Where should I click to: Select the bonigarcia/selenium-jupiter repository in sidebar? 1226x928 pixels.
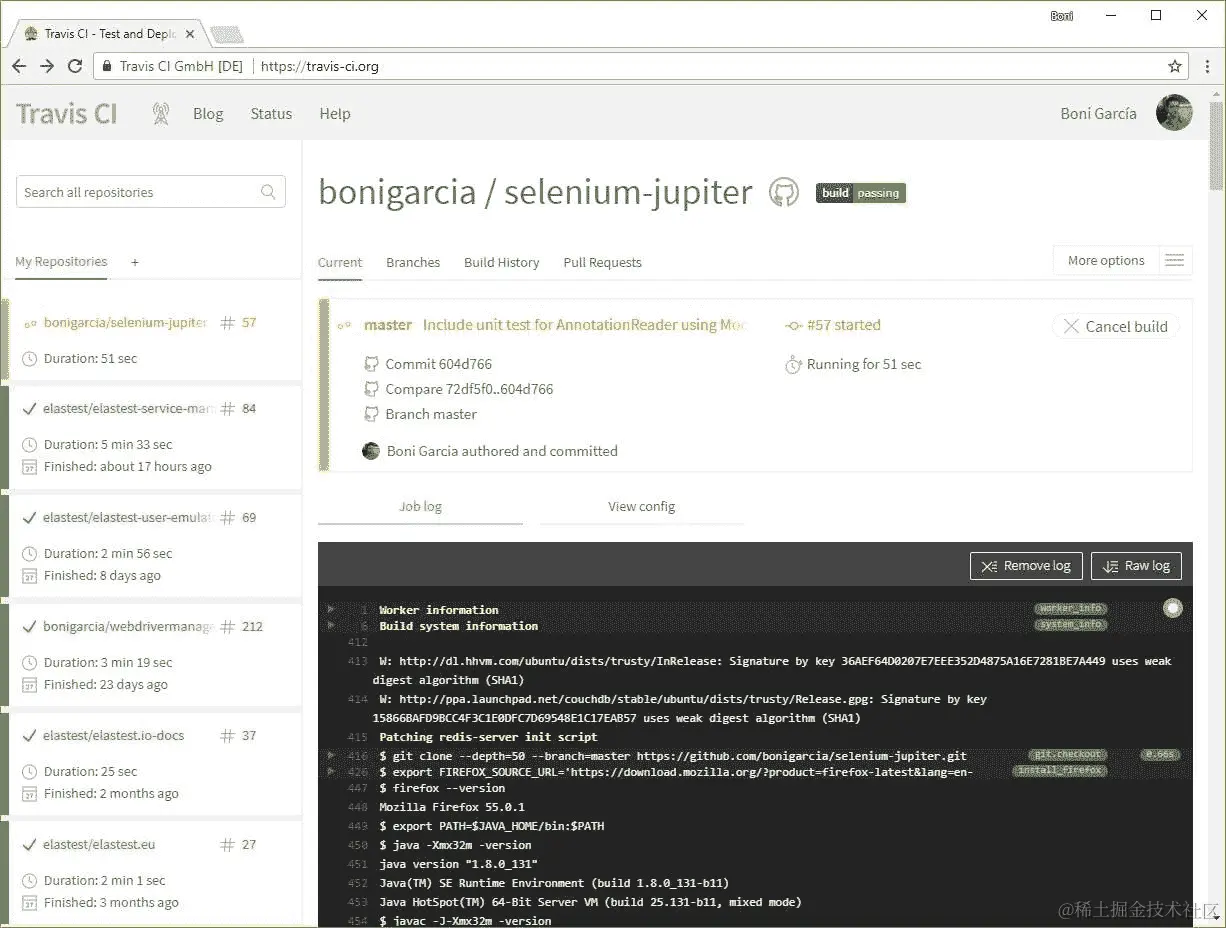point(125,323)
